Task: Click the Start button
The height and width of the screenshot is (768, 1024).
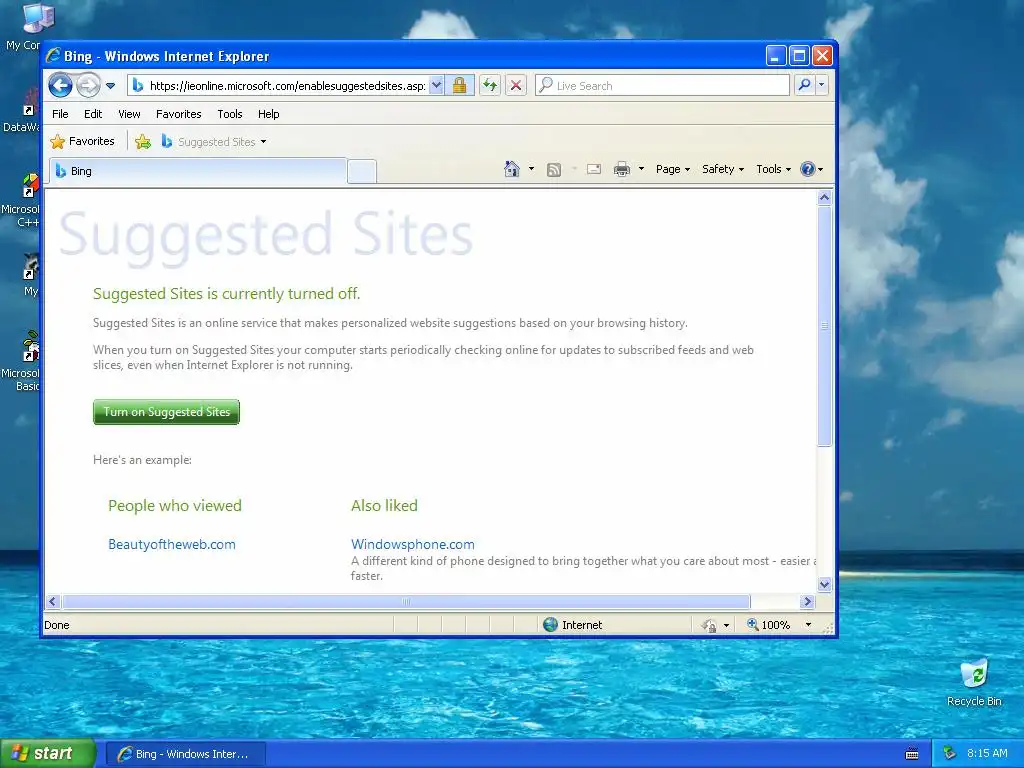Action: [x=47, y=754]
